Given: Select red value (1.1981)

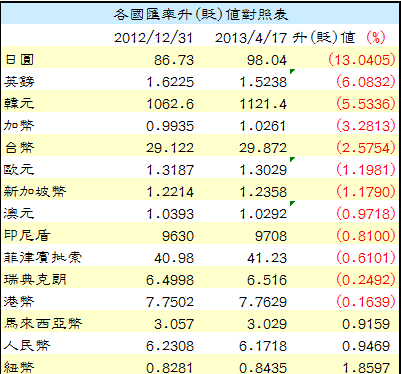Looking at the screenshot, I should [366, 170].
